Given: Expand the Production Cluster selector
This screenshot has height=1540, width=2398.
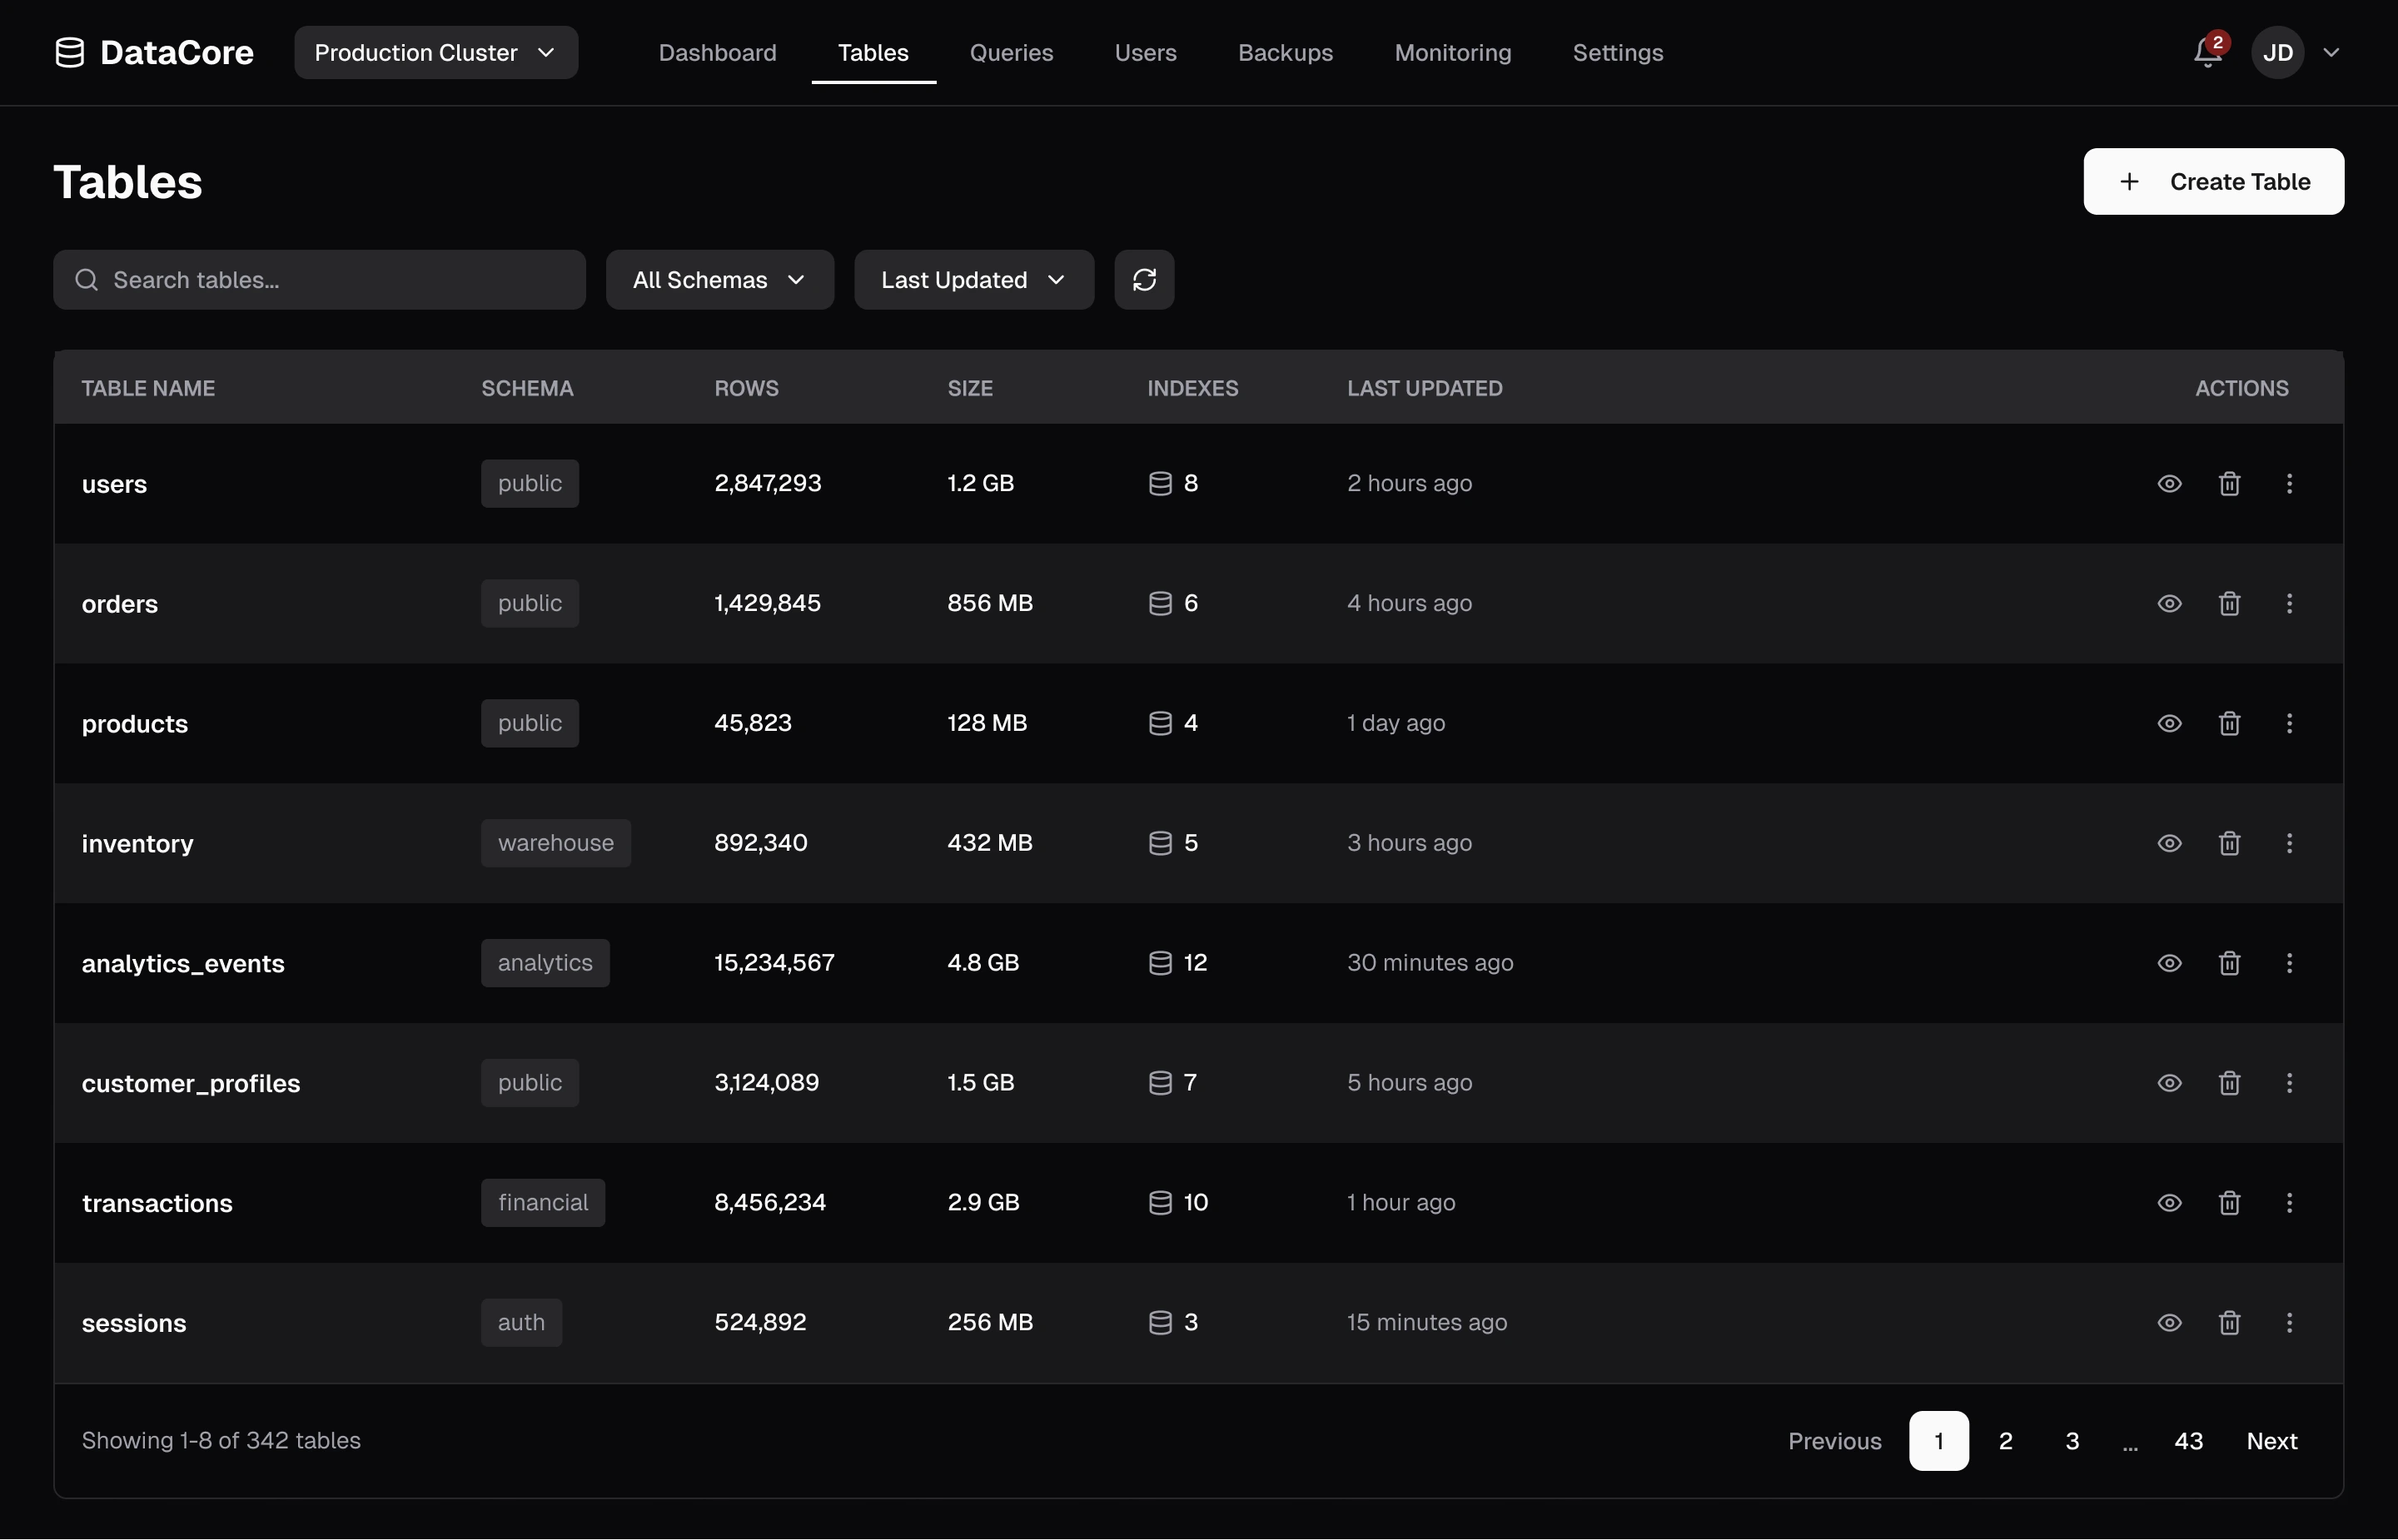Looking at the screenshot, I should click(435, 52).
